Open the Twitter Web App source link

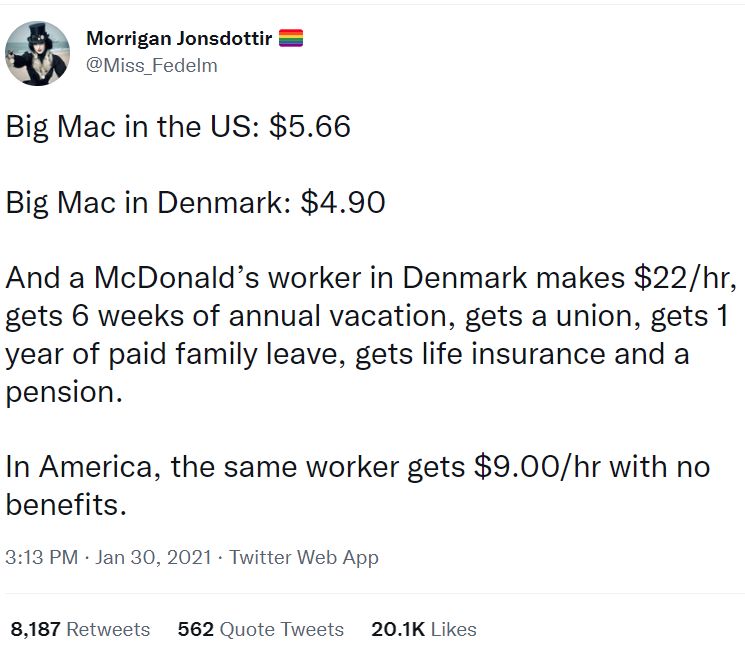(x=304, y=557)
